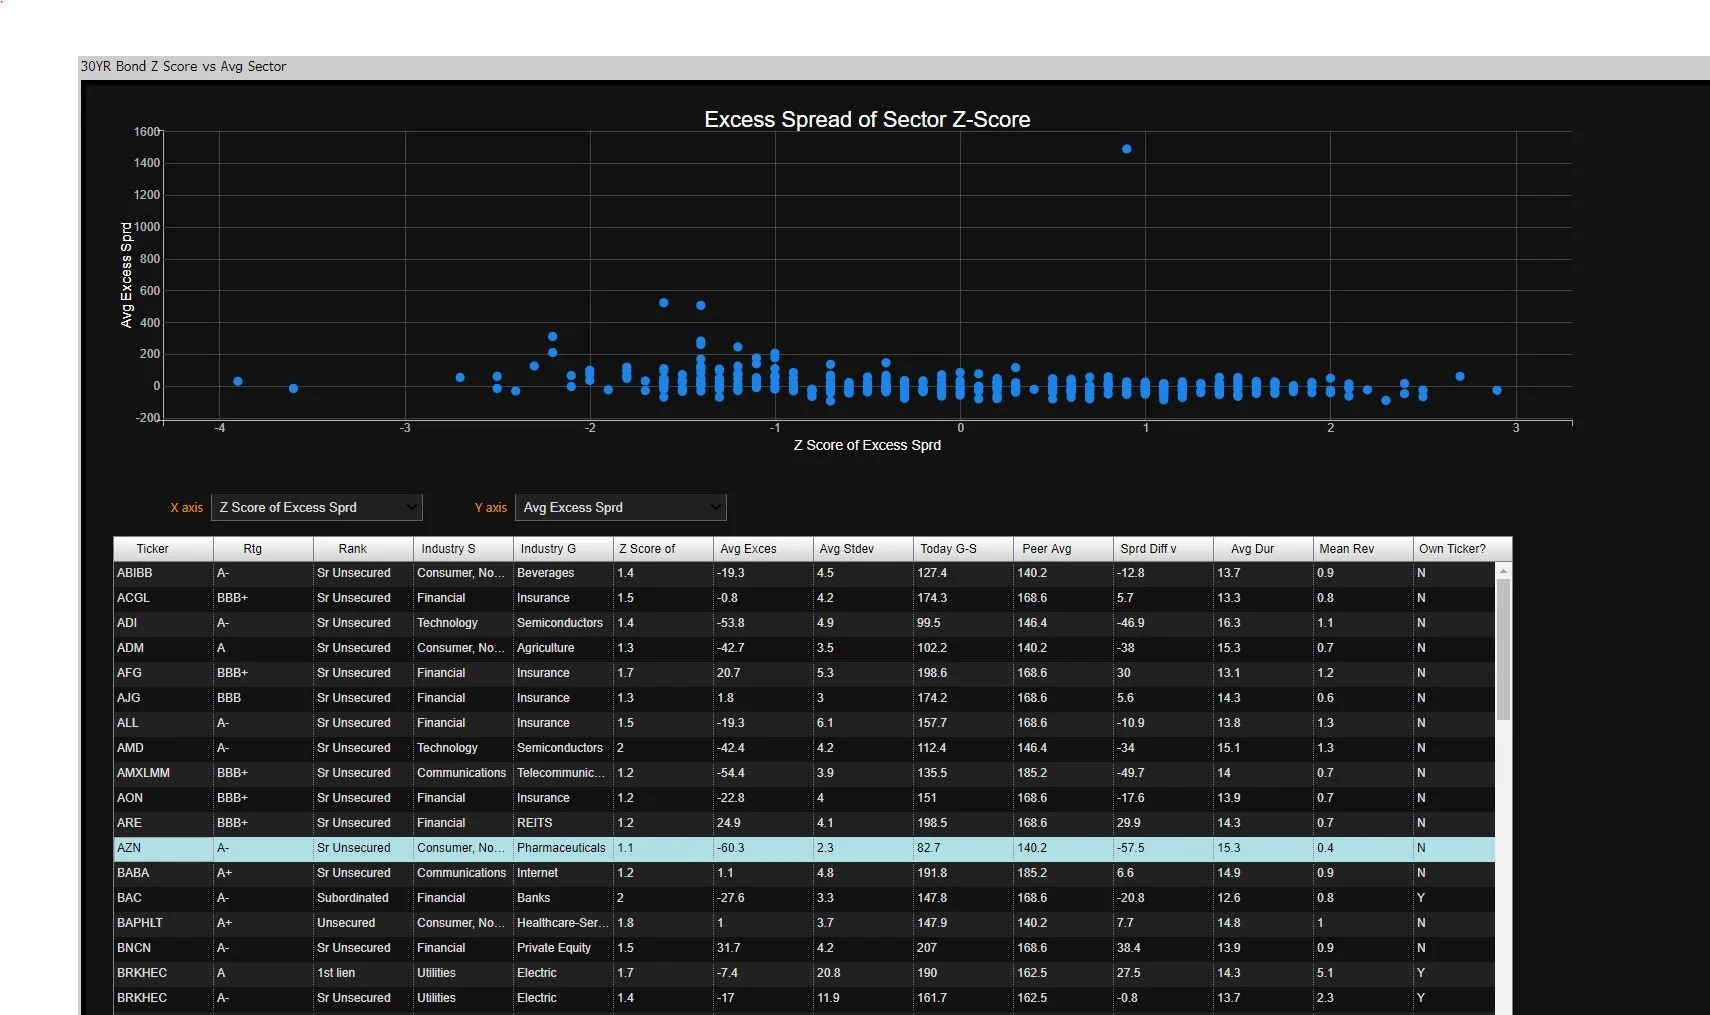The width and height of the screenshot is (1710, 1015).
Task: Select the ABIBB ticker row
Action: tap(804, 573)
